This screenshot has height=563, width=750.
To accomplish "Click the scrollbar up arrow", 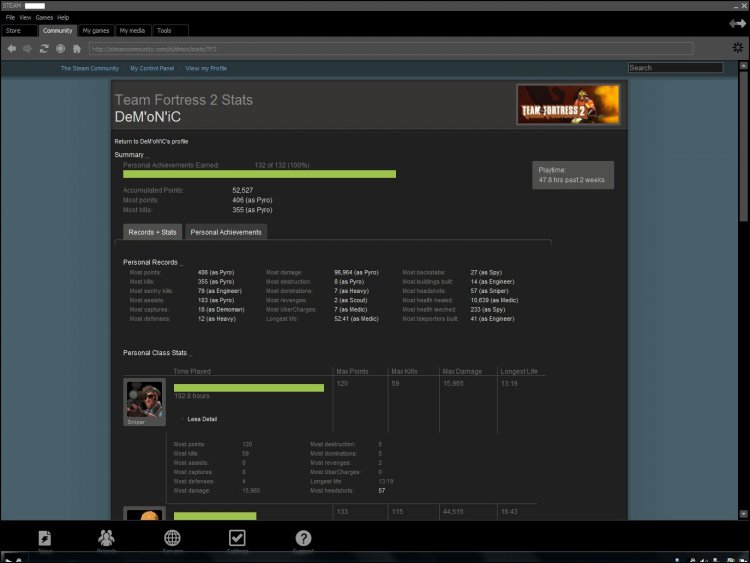I will point(743,66).
